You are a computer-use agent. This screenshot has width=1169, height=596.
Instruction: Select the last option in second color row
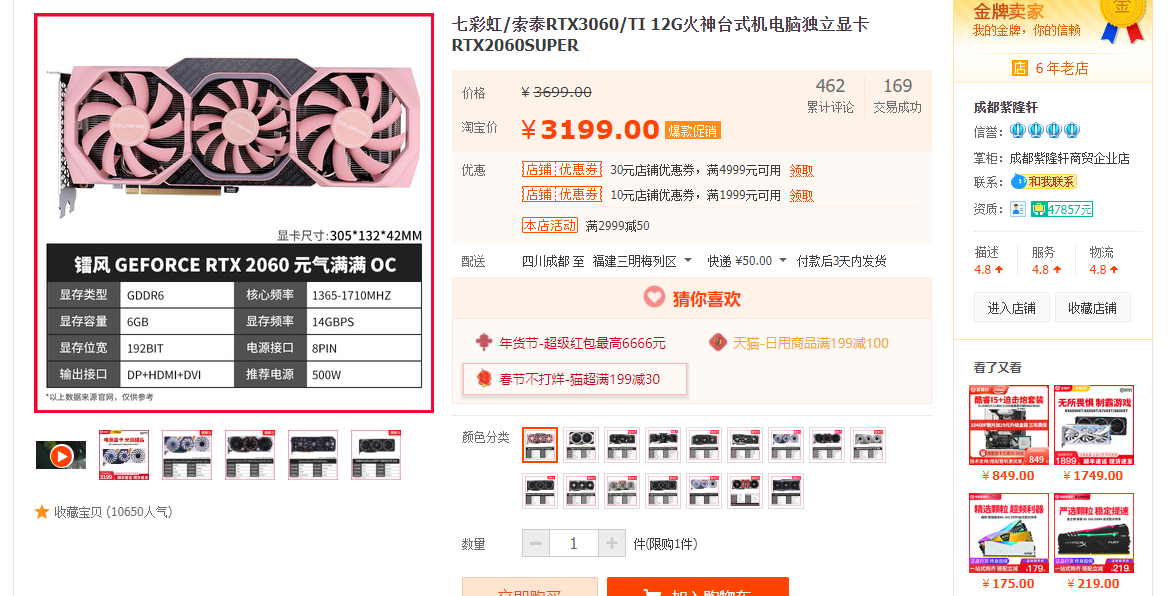786,491
